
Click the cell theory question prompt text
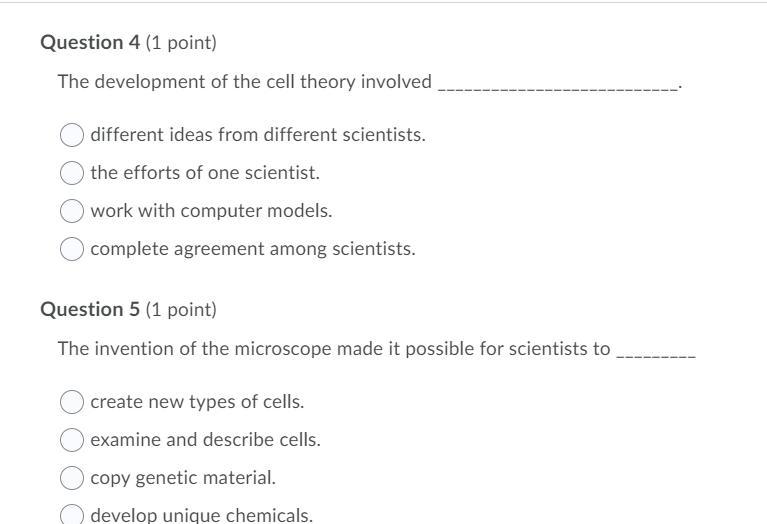pyautogui.click(x=245, y=82)
